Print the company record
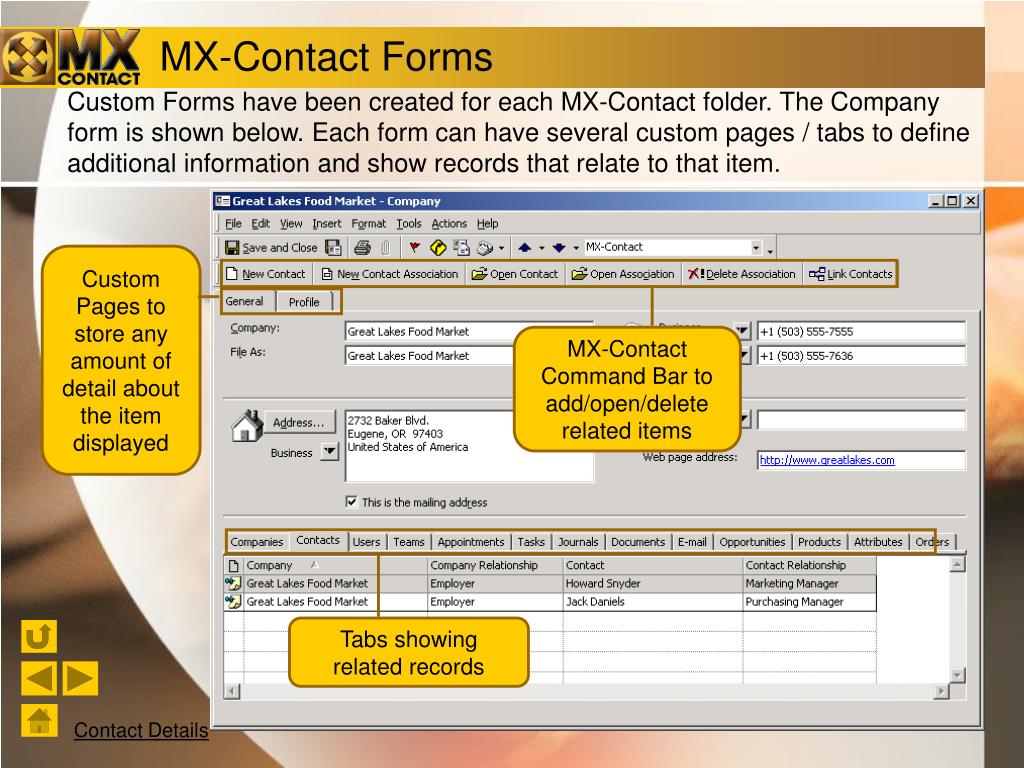The width and height of the screenshot is (1024, 768). pos(362,248)
